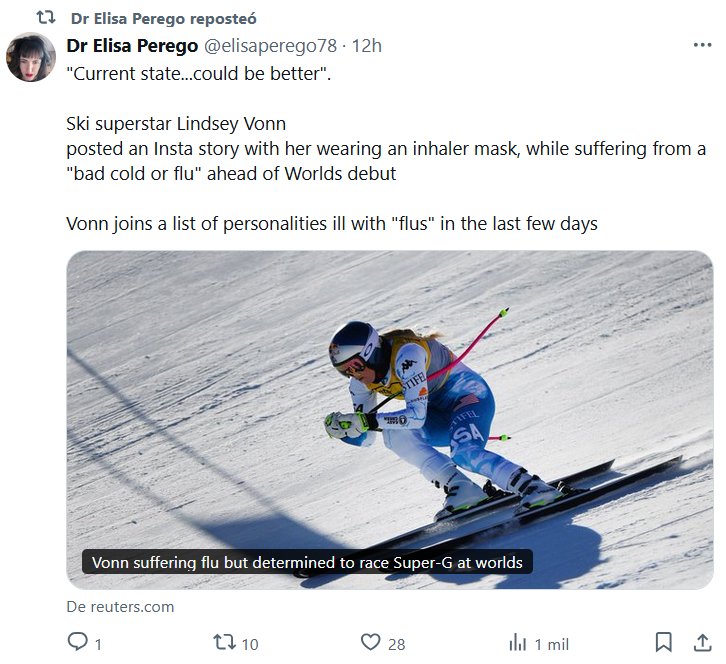Click the @elisaperego78 handle
The height and width of the screenshot is (664, 726).
272,46
